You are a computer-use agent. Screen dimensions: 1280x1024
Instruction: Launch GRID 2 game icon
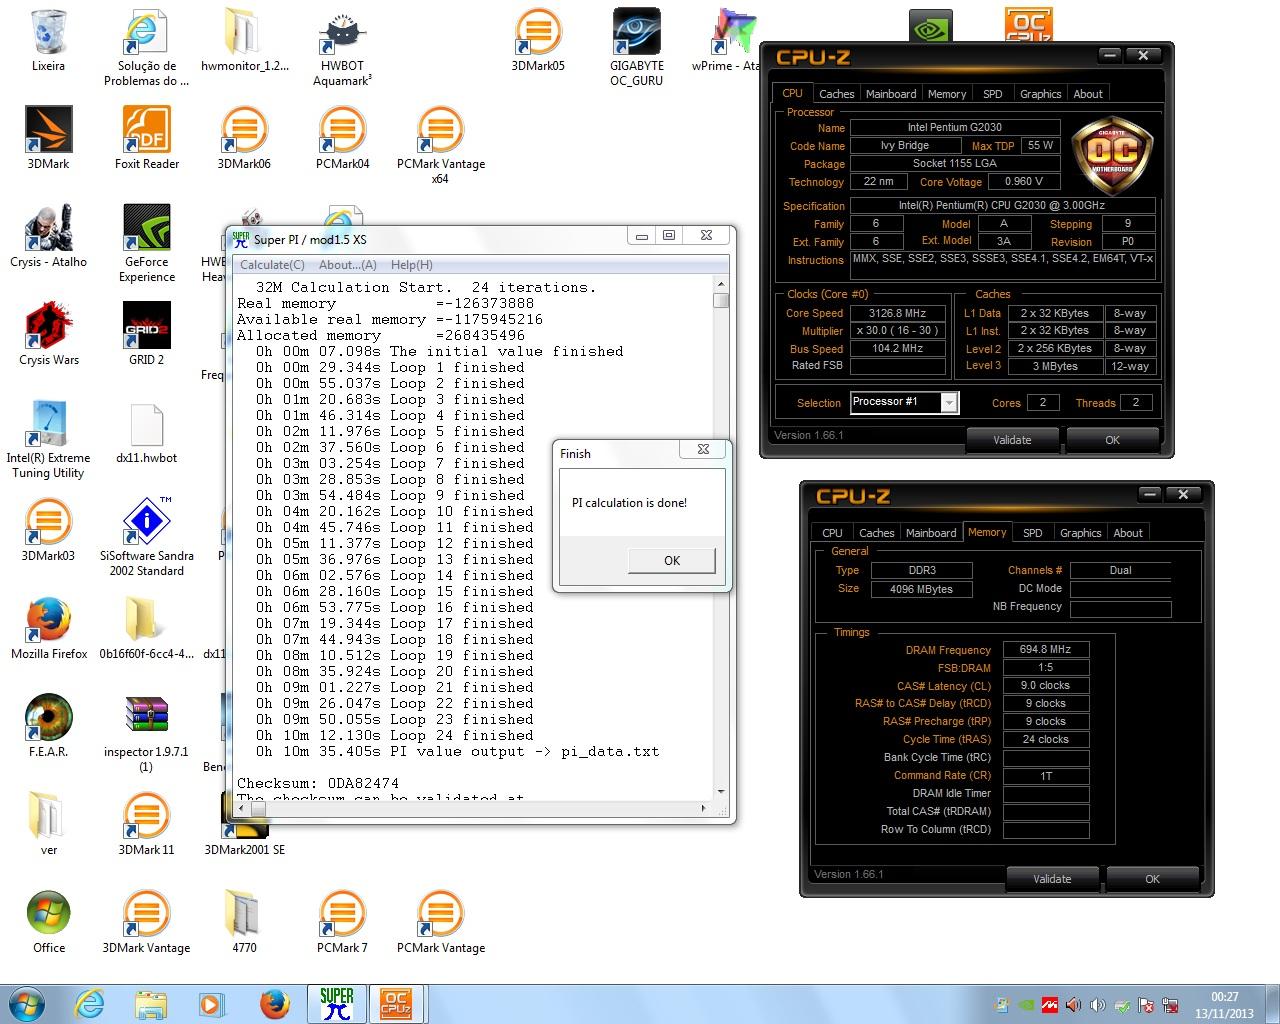(x=146, y=335)
